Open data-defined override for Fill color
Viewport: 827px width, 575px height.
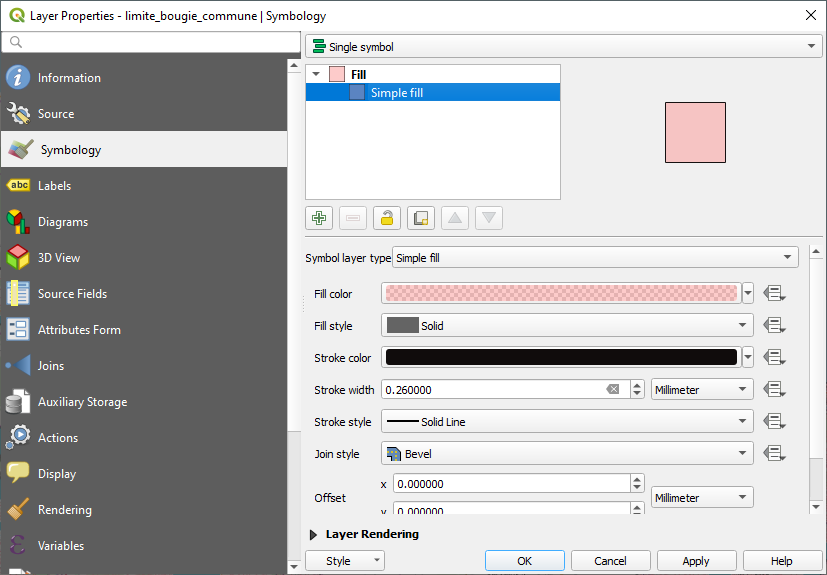[x=774, y=294]
